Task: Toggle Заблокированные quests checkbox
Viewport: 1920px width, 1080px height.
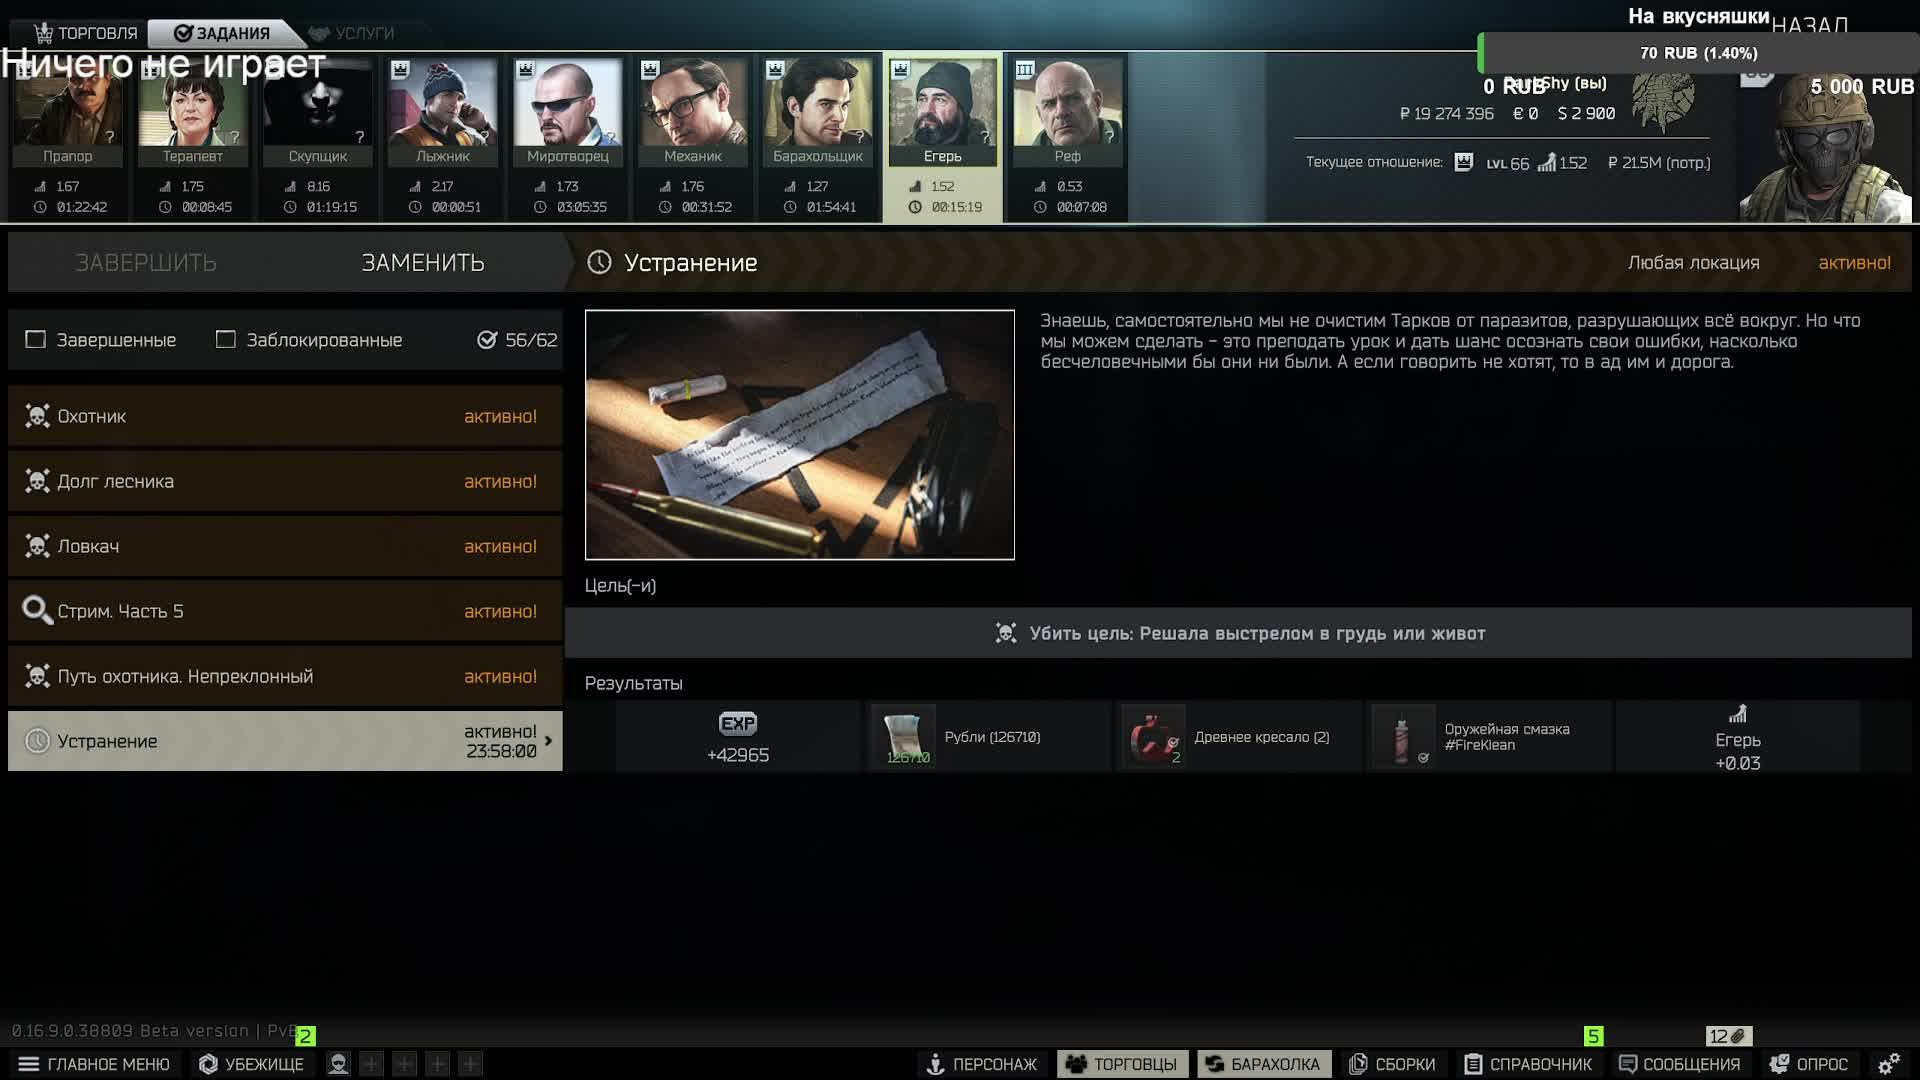Action: [x=226, y=340]
